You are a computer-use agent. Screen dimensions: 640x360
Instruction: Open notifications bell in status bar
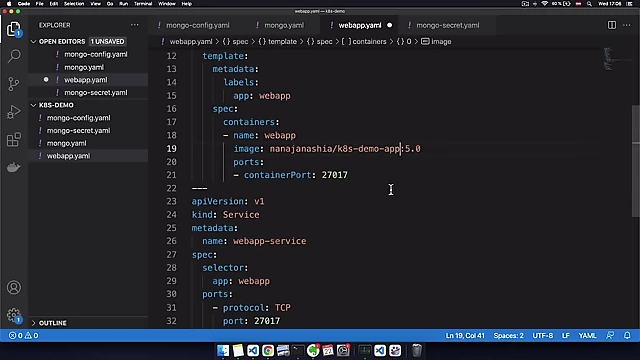pyautogui.click(x=627, y=336)
